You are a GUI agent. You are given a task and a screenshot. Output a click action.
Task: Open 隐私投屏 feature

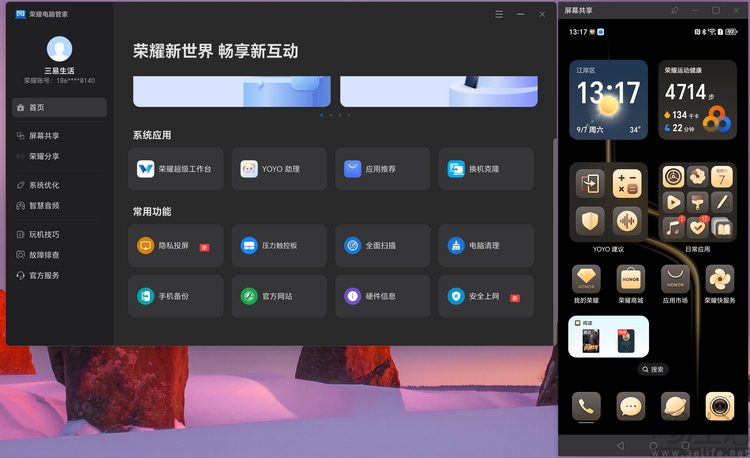(x=176, y=245)
